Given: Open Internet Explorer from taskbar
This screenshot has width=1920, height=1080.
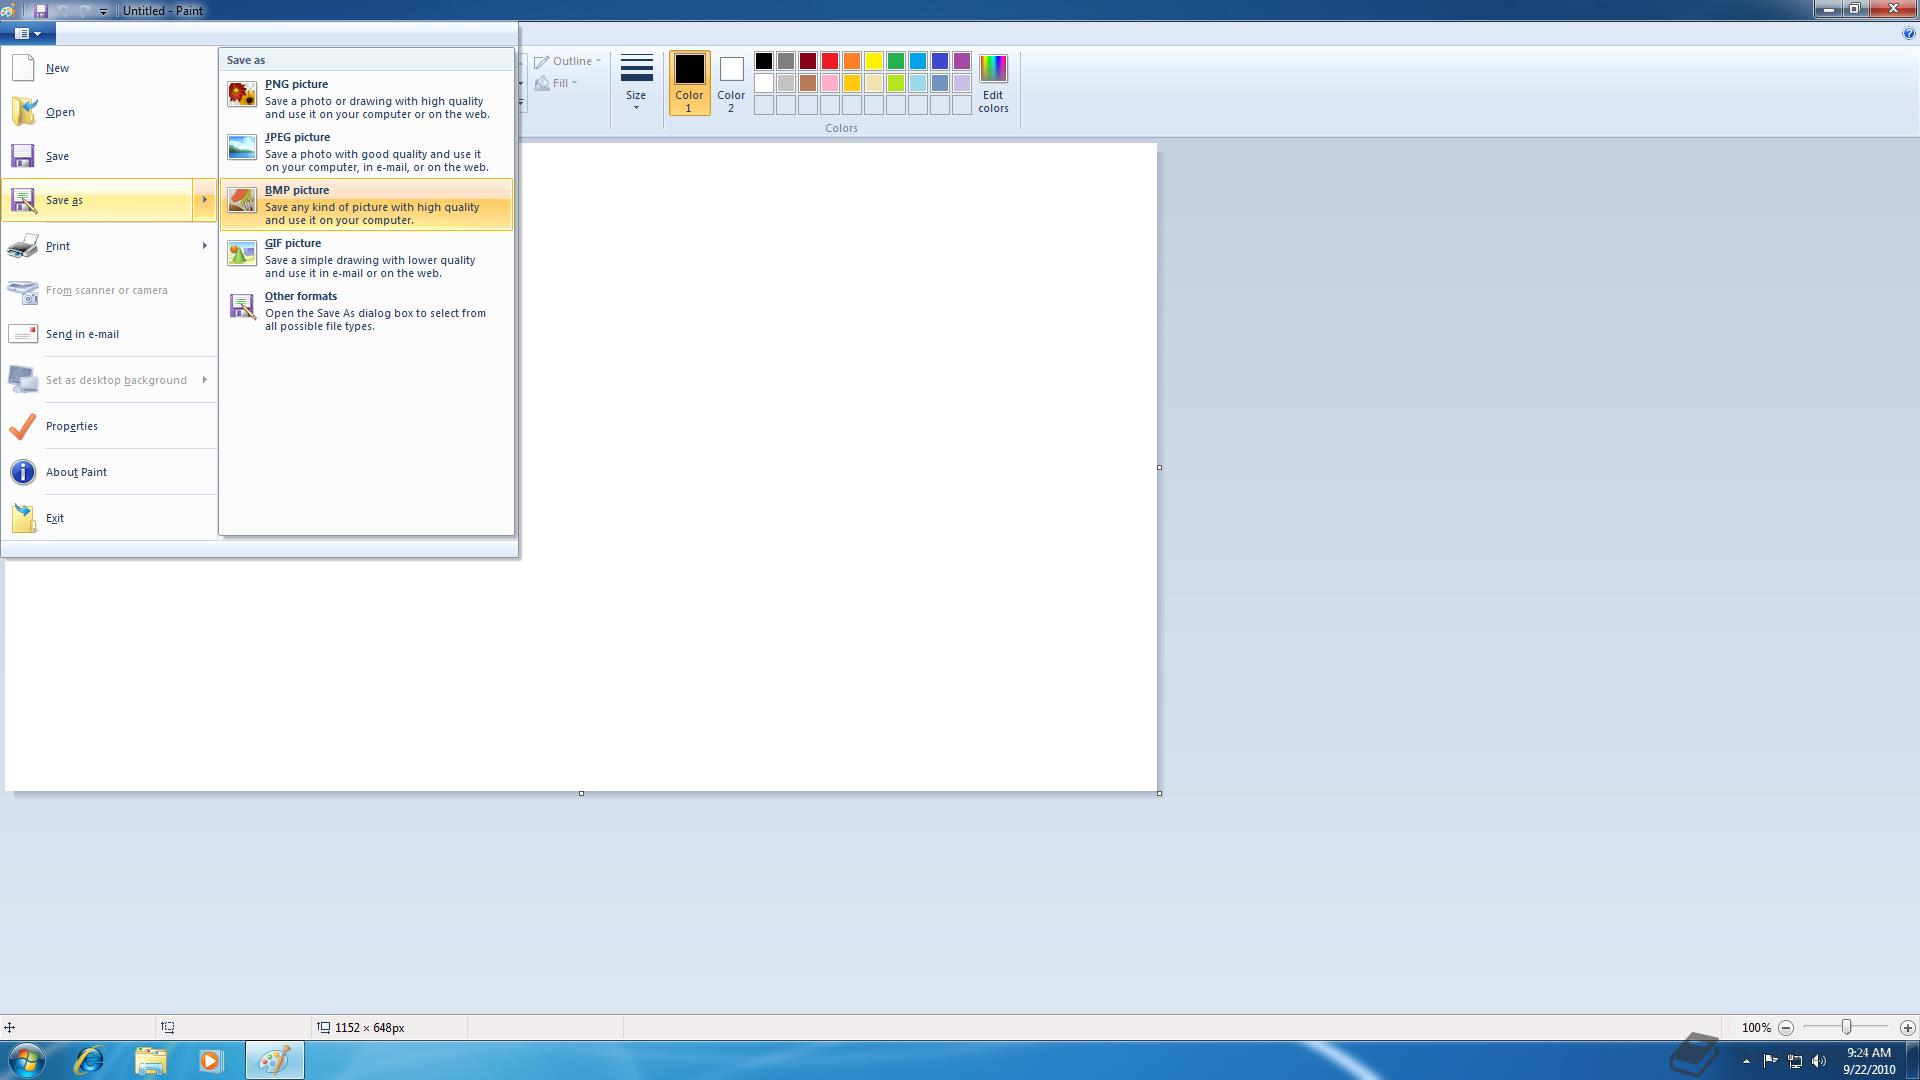Looking at the screenshot, I should (89, 1060).
